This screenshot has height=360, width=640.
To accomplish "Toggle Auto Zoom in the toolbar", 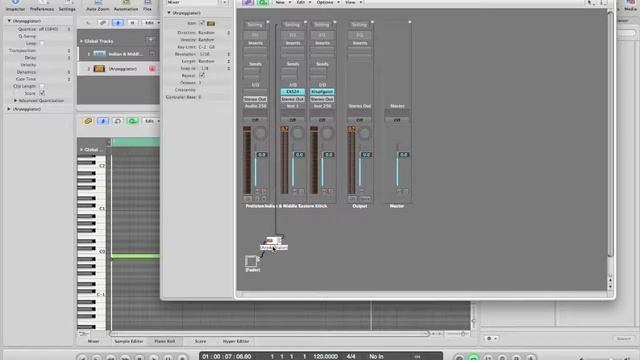I will point(98,5).
